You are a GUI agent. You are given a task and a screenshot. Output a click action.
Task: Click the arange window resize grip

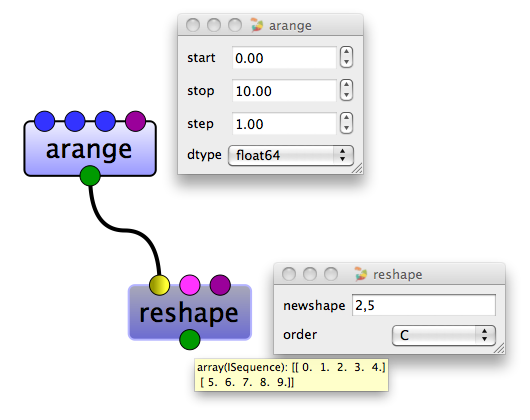click(x=358, y=168)
